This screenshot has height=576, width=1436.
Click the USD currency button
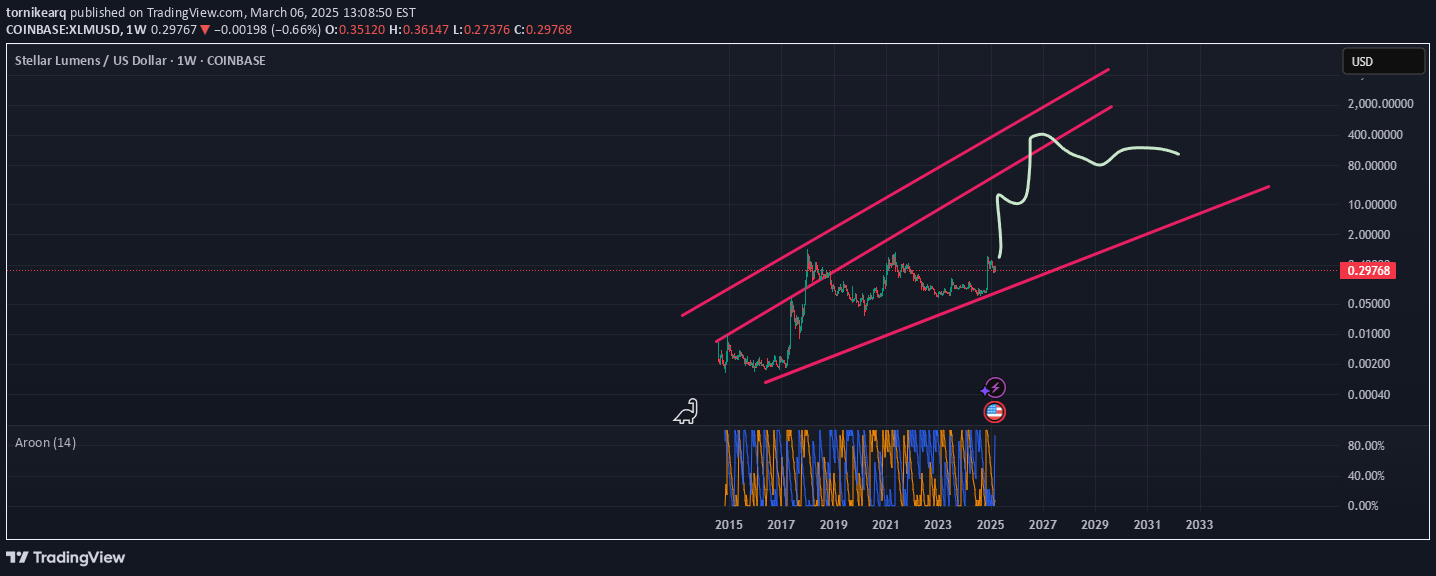(1384, 60)
